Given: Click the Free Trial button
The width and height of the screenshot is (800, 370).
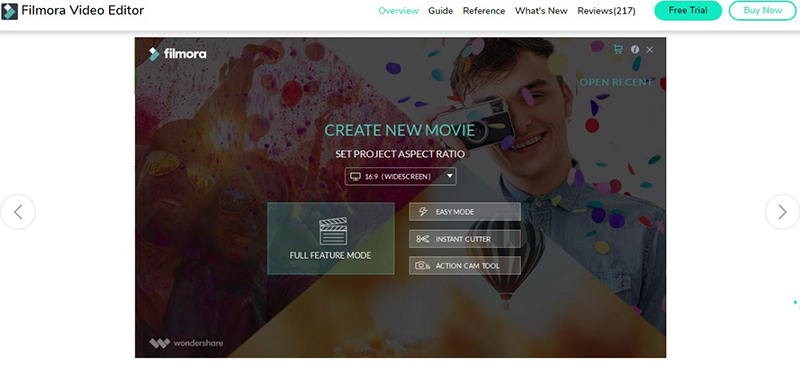Looking at the screenshot, I should [x=688, y=11].
